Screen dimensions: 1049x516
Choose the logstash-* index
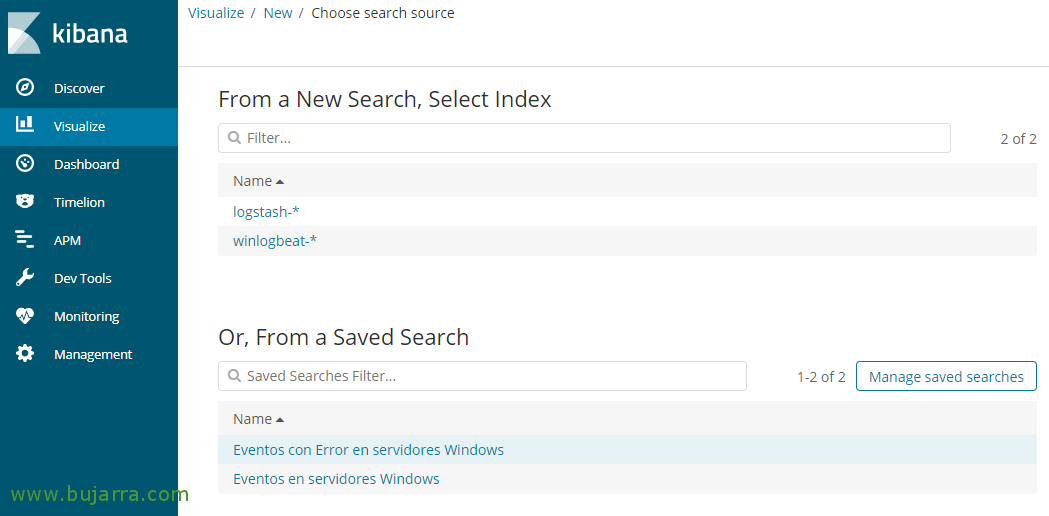click(266, 212)
